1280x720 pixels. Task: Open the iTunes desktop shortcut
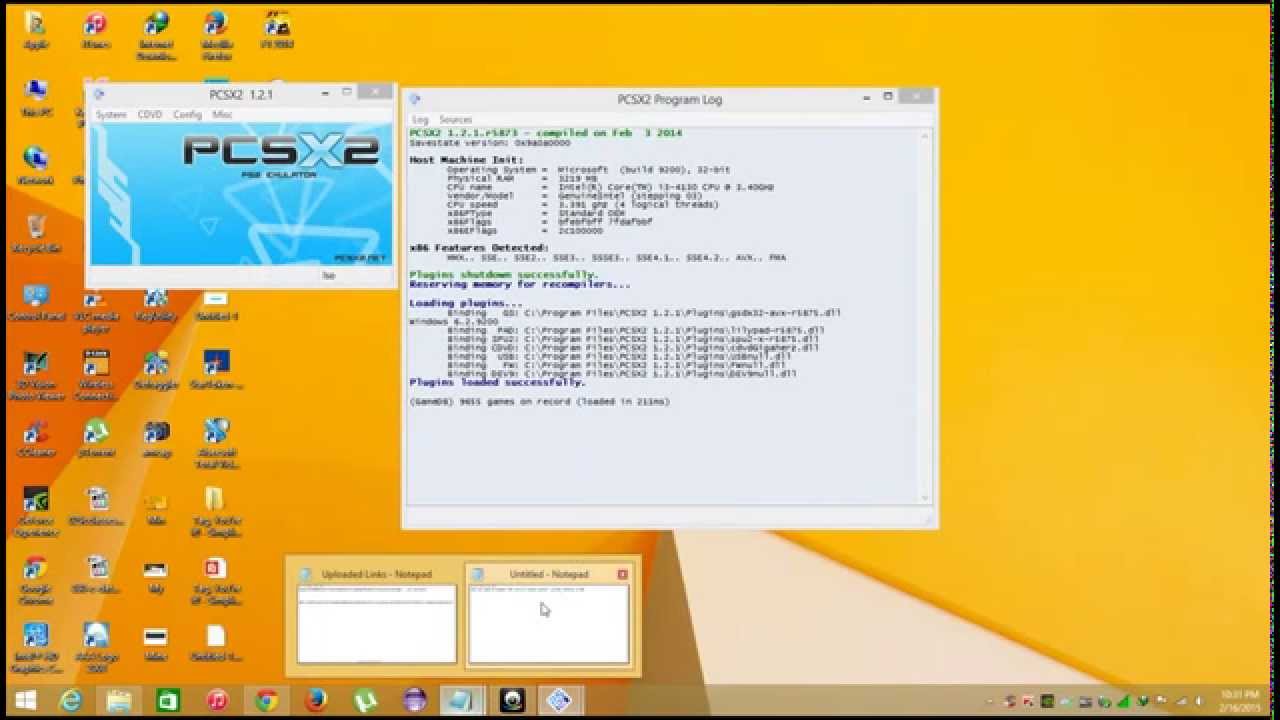[x=96, y=30]
